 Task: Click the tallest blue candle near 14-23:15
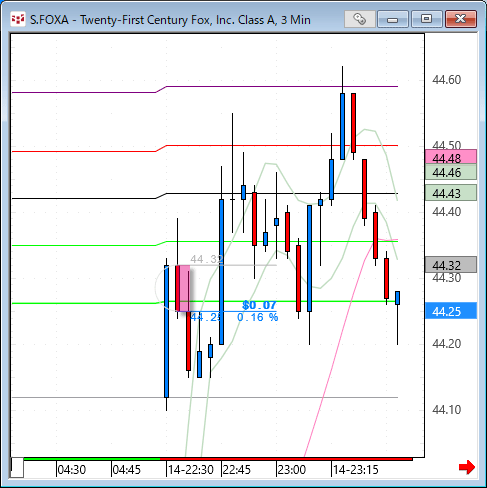342,126
